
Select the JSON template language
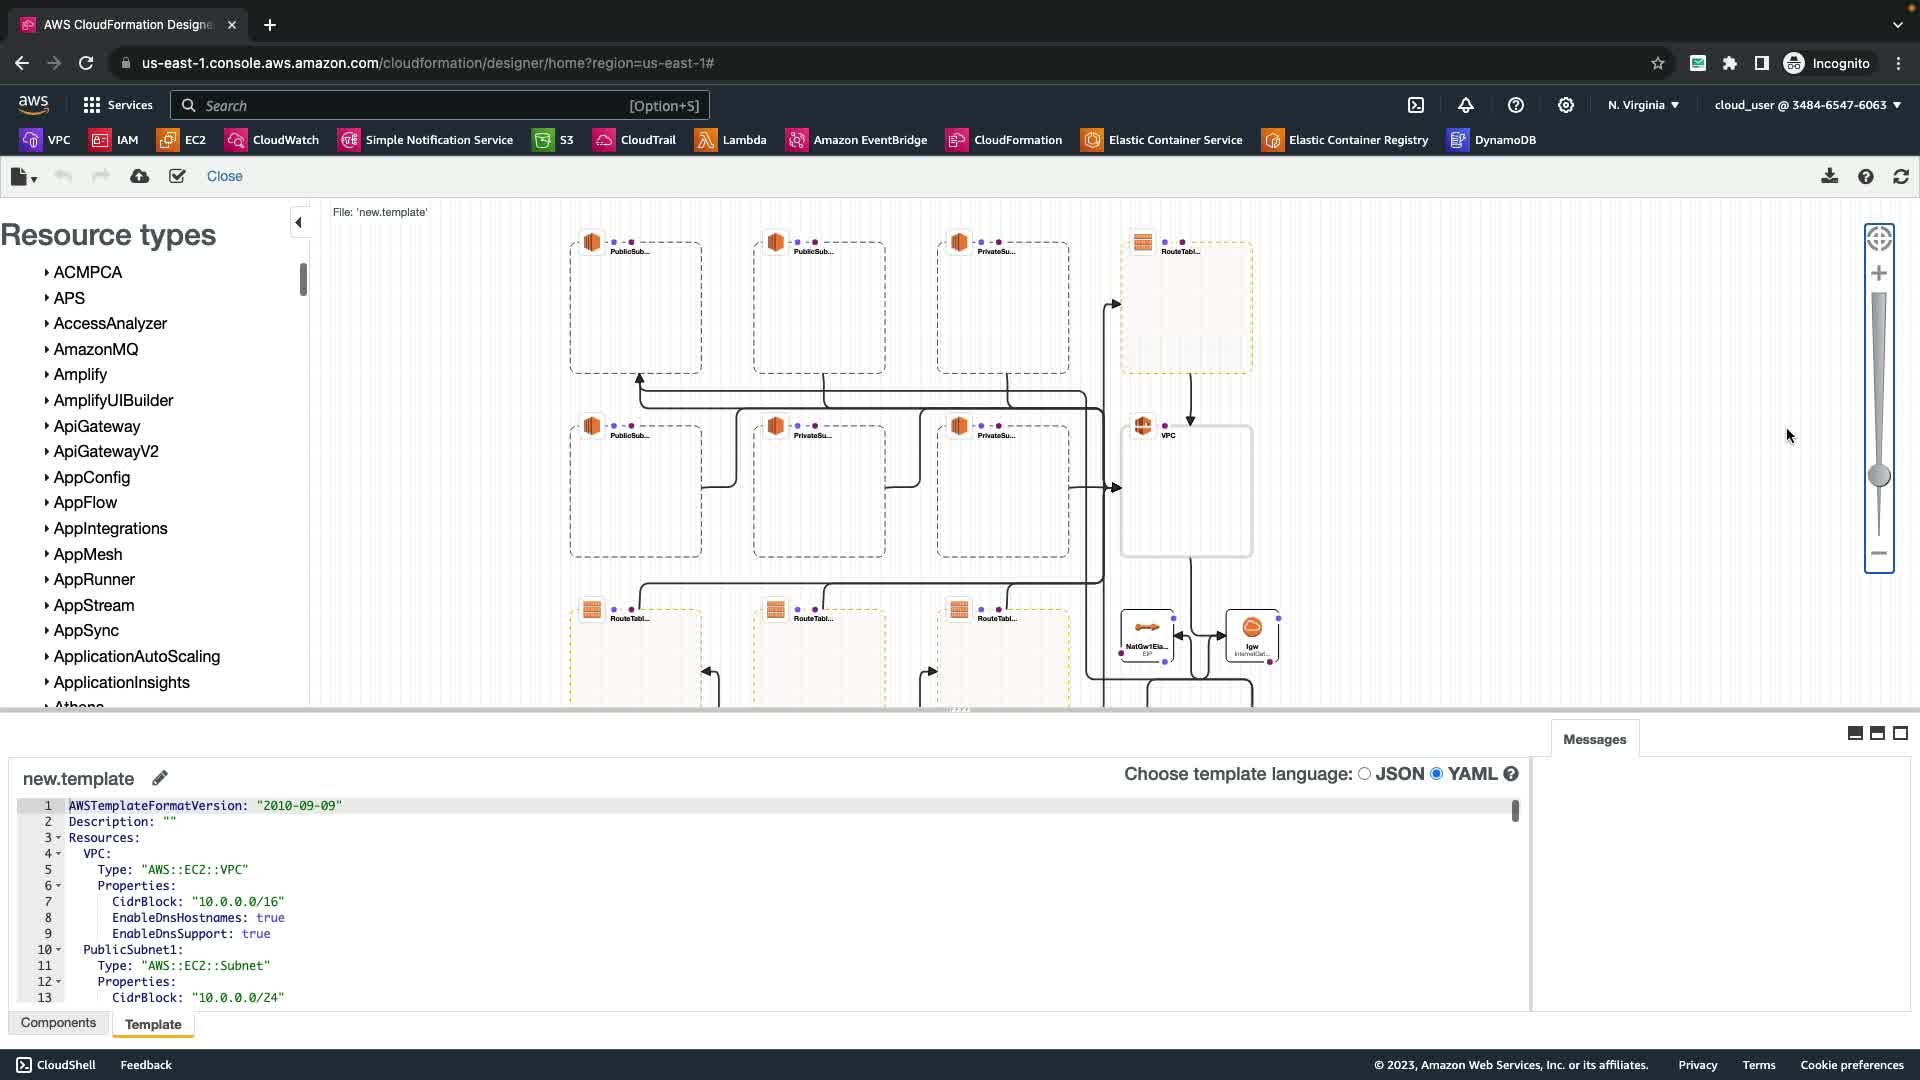pyautogui.click(x=1364, y=774)
